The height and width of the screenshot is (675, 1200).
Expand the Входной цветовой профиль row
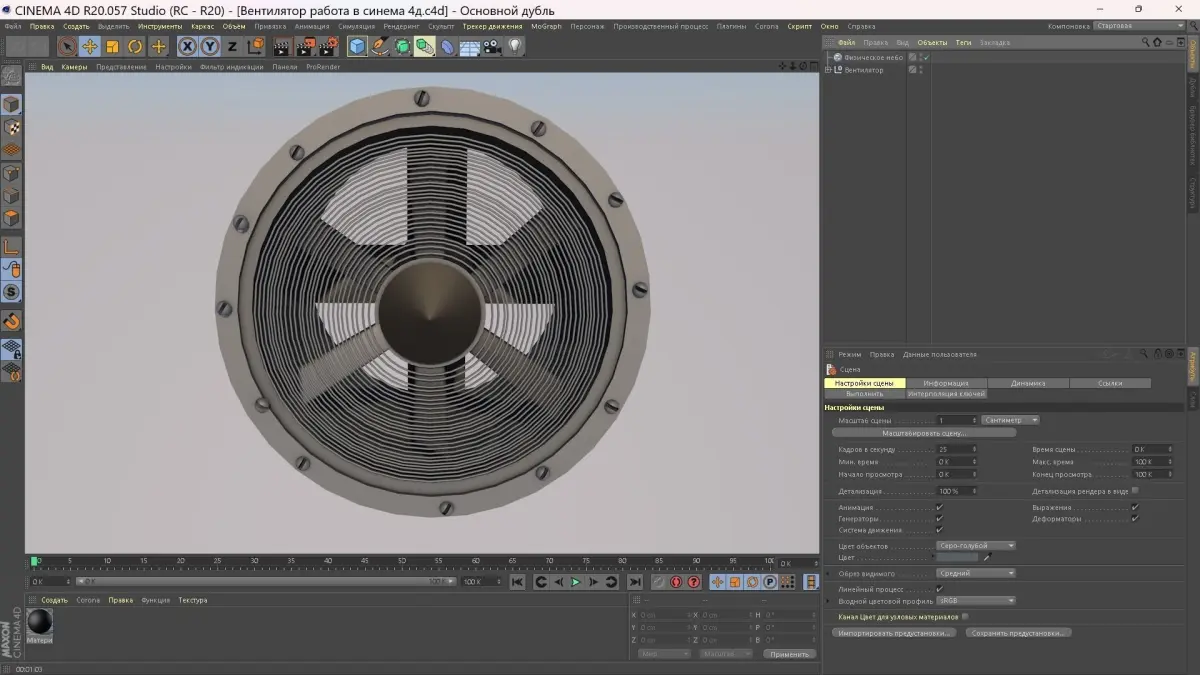pos(829,601)
